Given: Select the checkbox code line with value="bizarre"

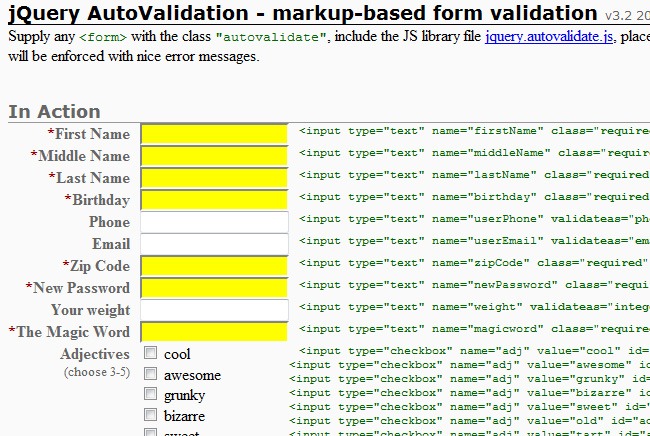Looking at the screenshot, I should [469, 393].
